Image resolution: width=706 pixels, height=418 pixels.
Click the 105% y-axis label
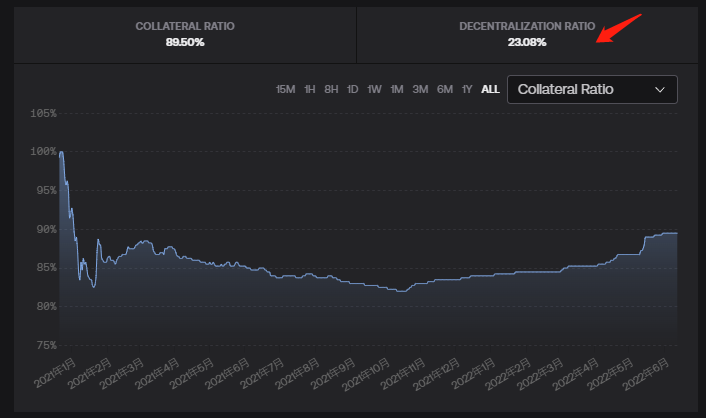coord(44,114)
